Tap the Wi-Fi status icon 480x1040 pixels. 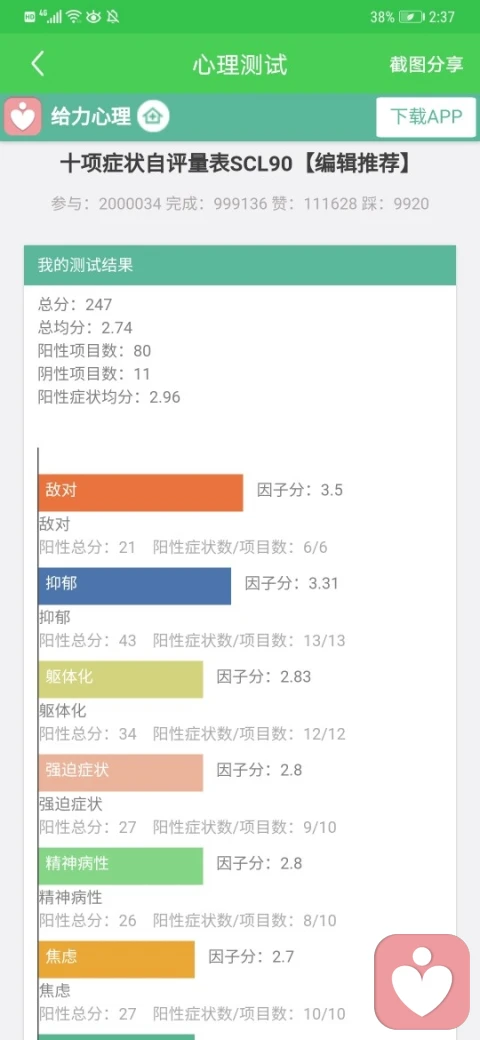point(74,17)
